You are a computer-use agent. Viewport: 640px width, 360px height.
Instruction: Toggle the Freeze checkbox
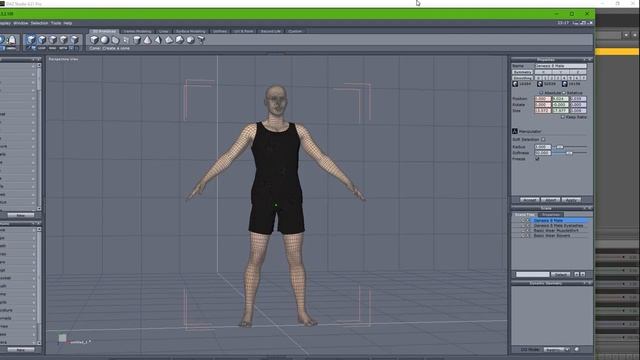[x=537, y=158]
